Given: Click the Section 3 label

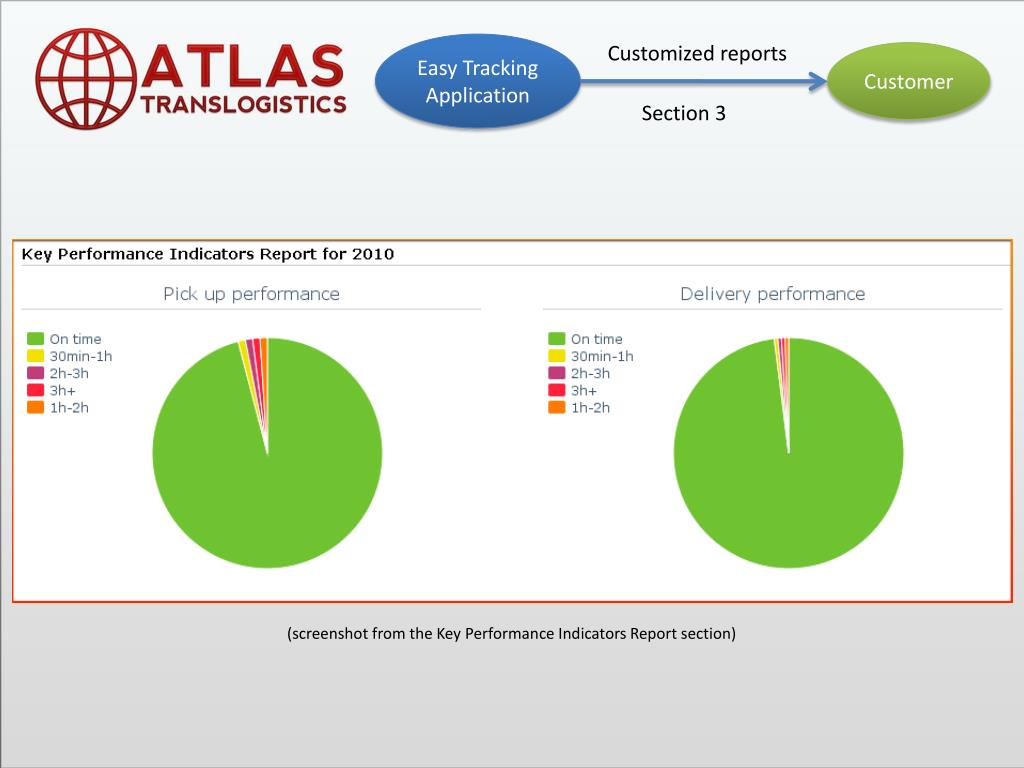Looking at the screenshot, I should coord(683,113).
